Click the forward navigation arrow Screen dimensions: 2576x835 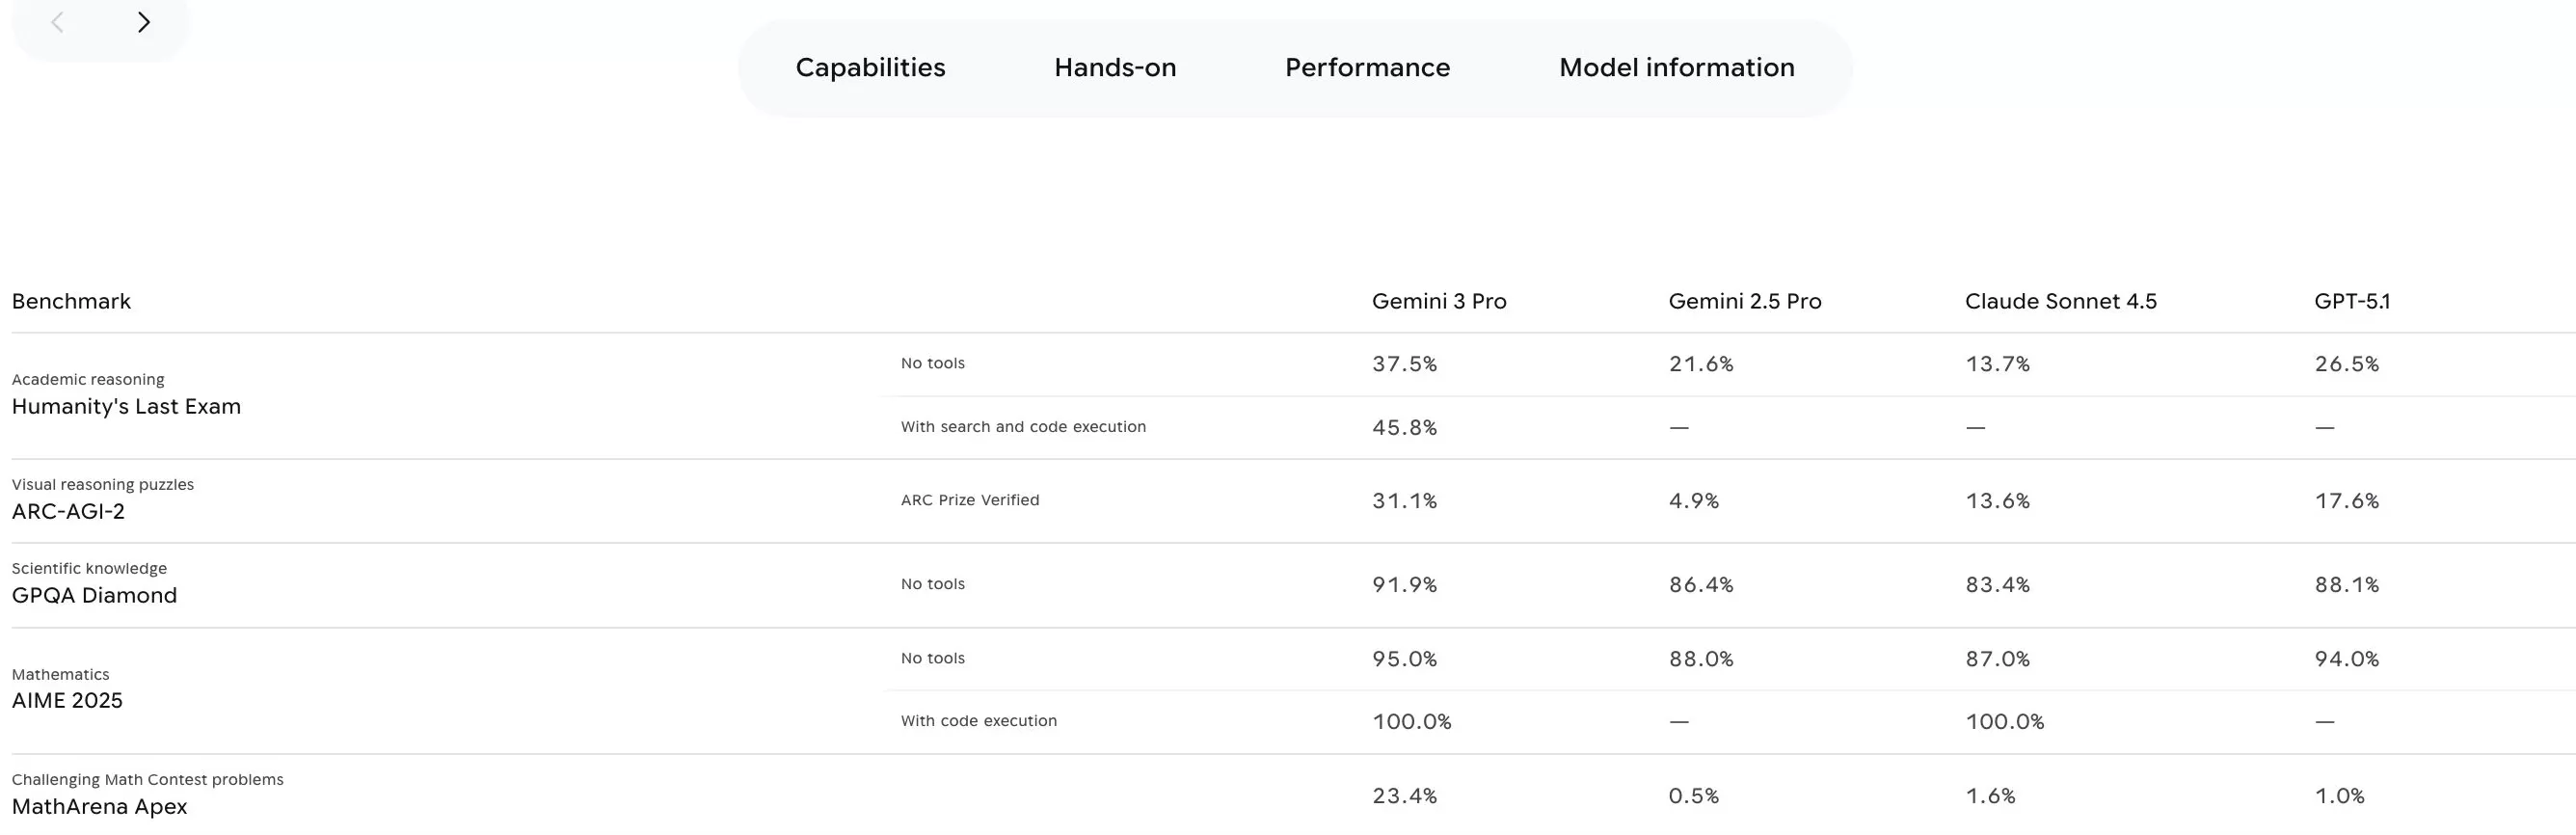[x=144, y=21]
